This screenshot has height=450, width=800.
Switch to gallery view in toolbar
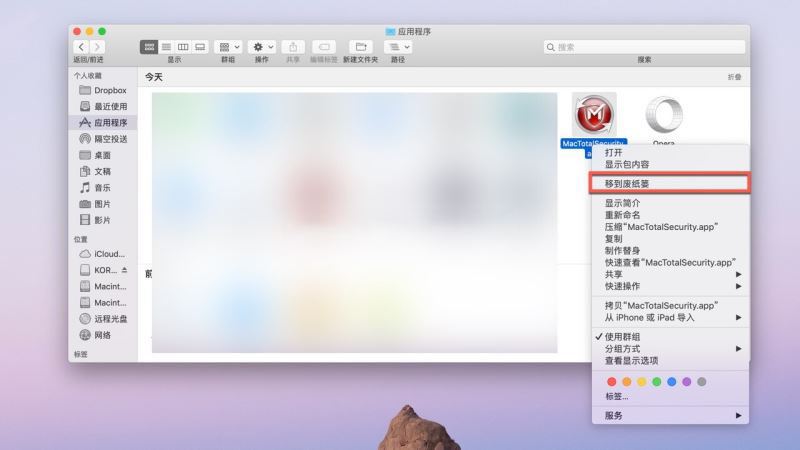(200, 47)
